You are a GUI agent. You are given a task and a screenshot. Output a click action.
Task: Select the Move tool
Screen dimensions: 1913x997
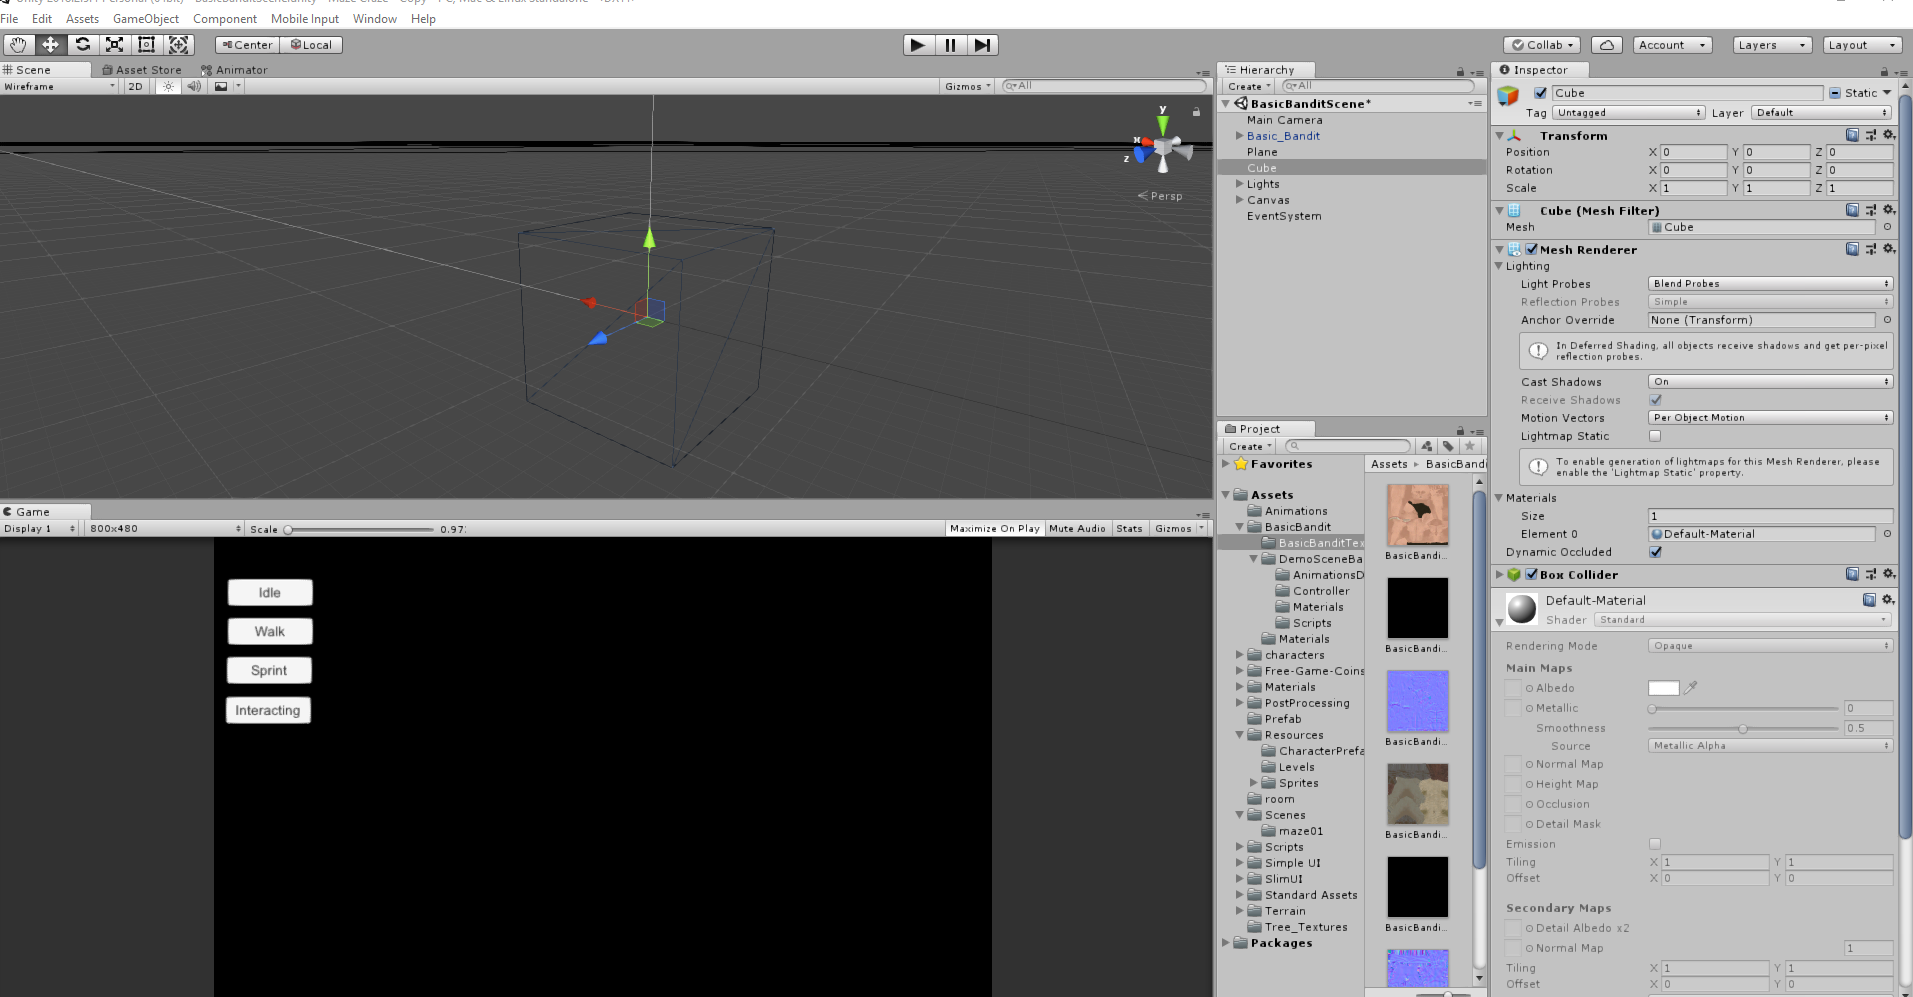[x=50, y=44]
